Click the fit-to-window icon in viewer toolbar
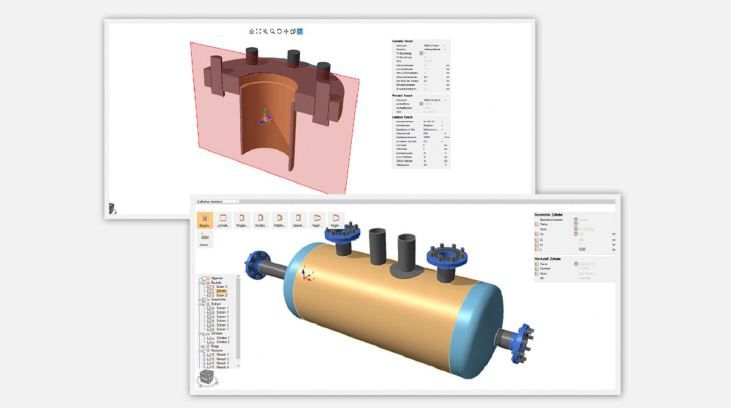 (259, 31)
